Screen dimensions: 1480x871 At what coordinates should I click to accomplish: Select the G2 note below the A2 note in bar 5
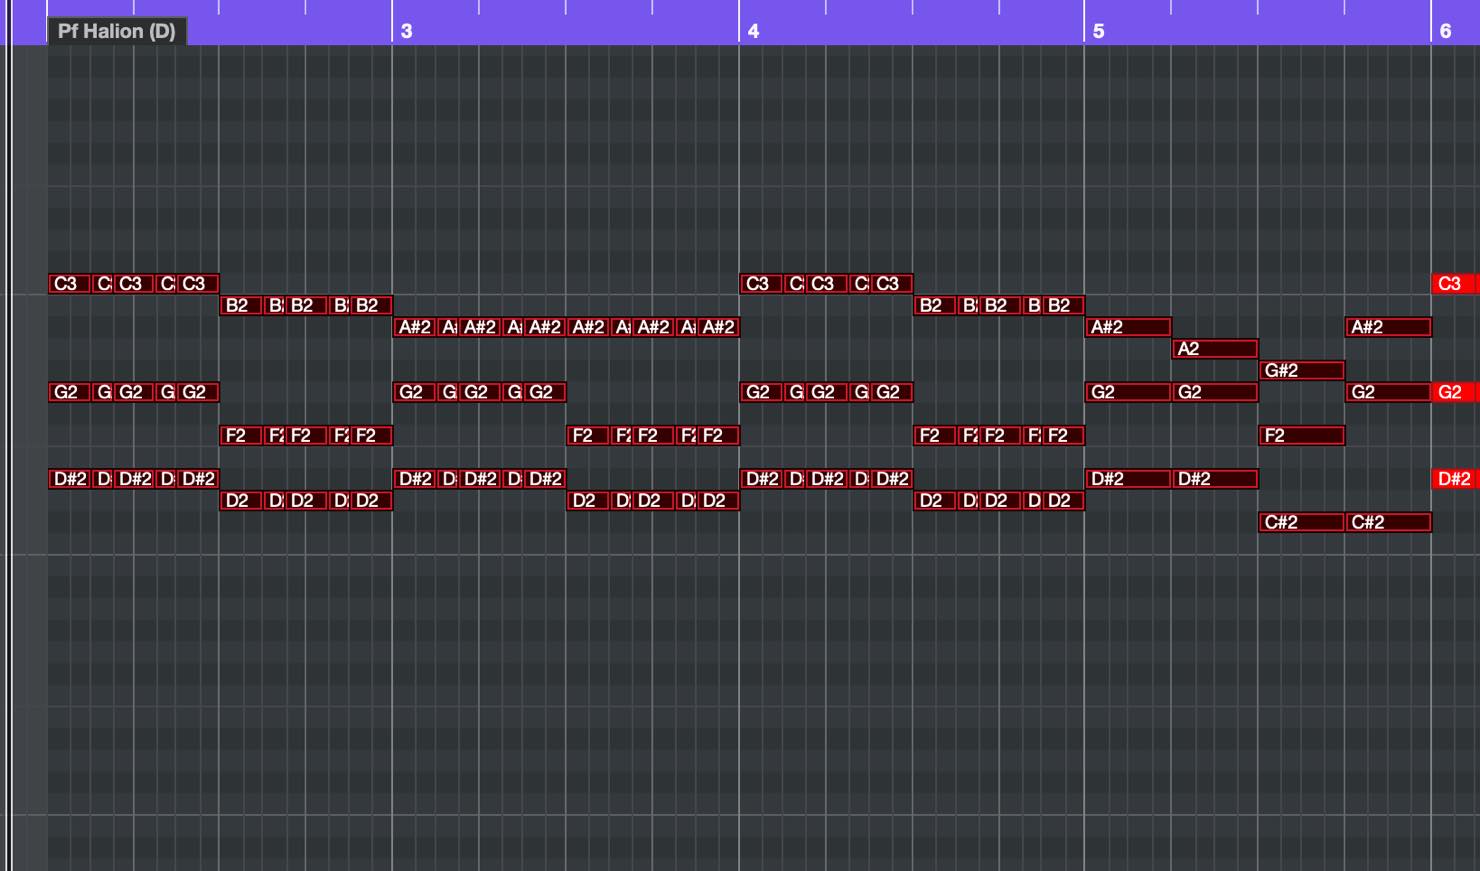[x=1215, y=392]
